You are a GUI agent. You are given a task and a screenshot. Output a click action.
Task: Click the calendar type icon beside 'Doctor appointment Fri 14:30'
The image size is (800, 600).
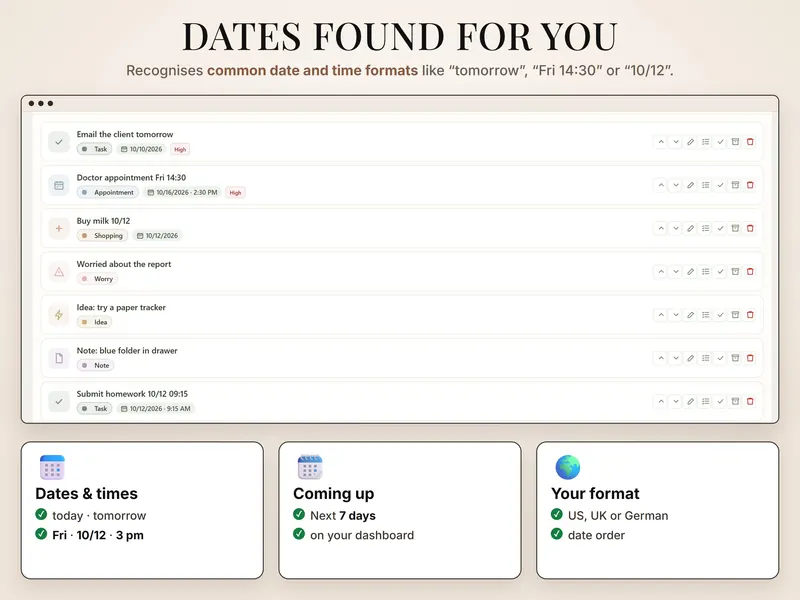pos(59,185)
